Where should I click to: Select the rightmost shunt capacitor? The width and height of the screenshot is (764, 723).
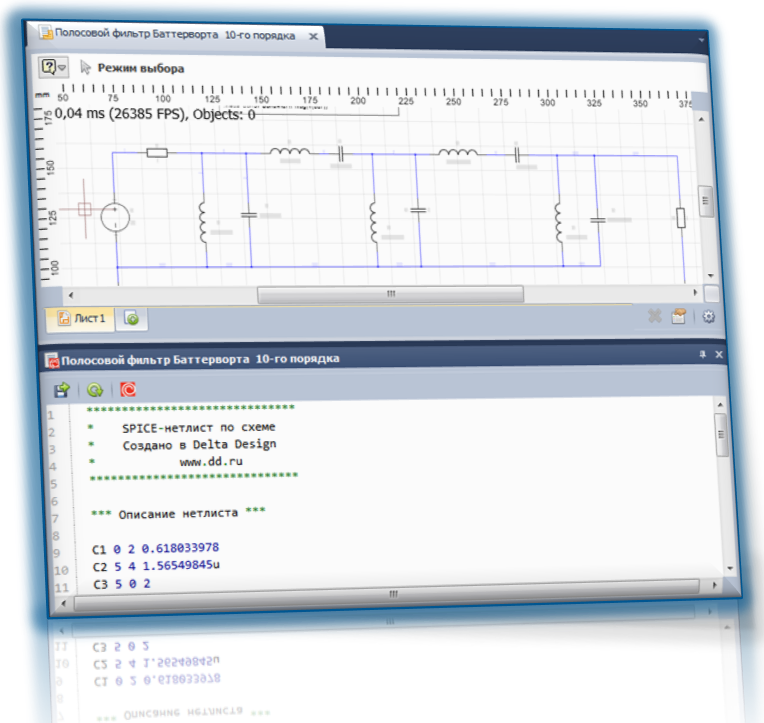tap(598, 220)
